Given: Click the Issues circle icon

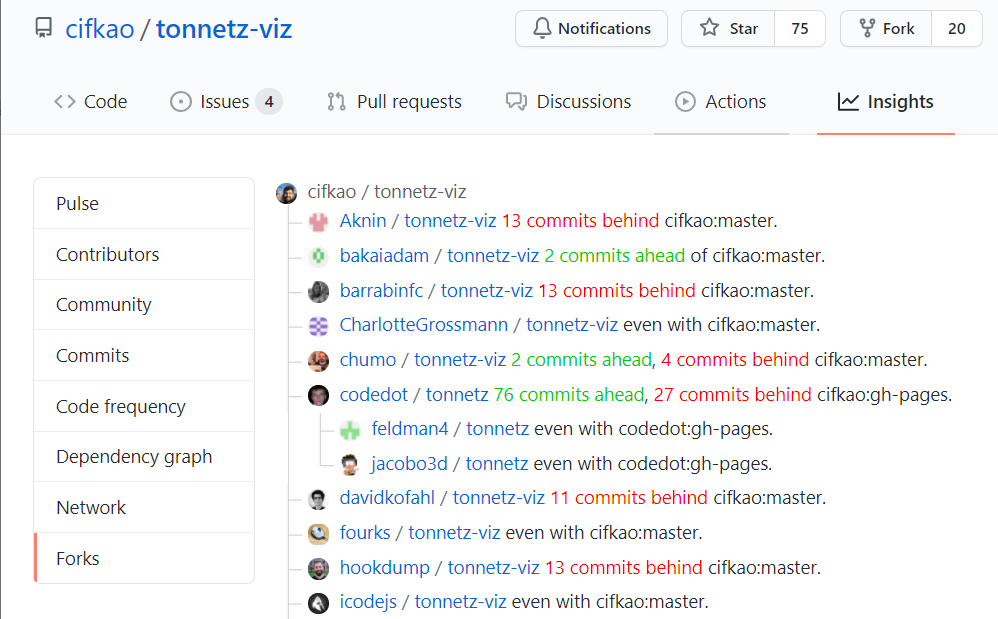Looking at the screenshot, I should (181, 102).
